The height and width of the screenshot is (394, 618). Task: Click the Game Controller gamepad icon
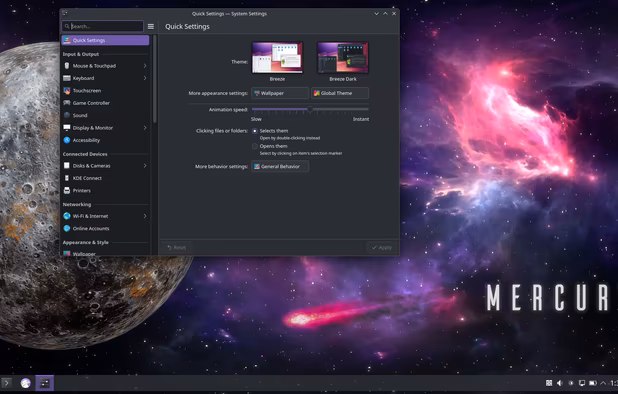click(67, 103)
